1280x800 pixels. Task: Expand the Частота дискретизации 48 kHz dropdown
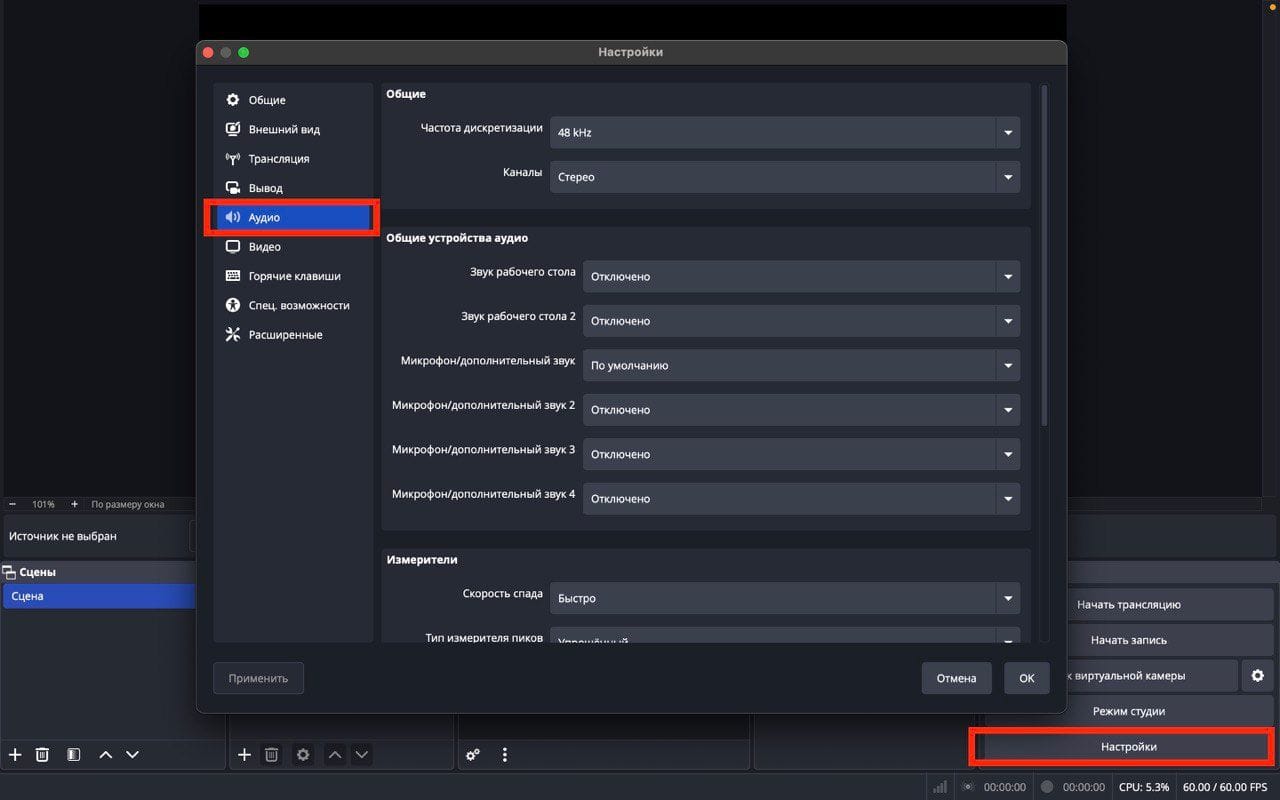point(785,133)
